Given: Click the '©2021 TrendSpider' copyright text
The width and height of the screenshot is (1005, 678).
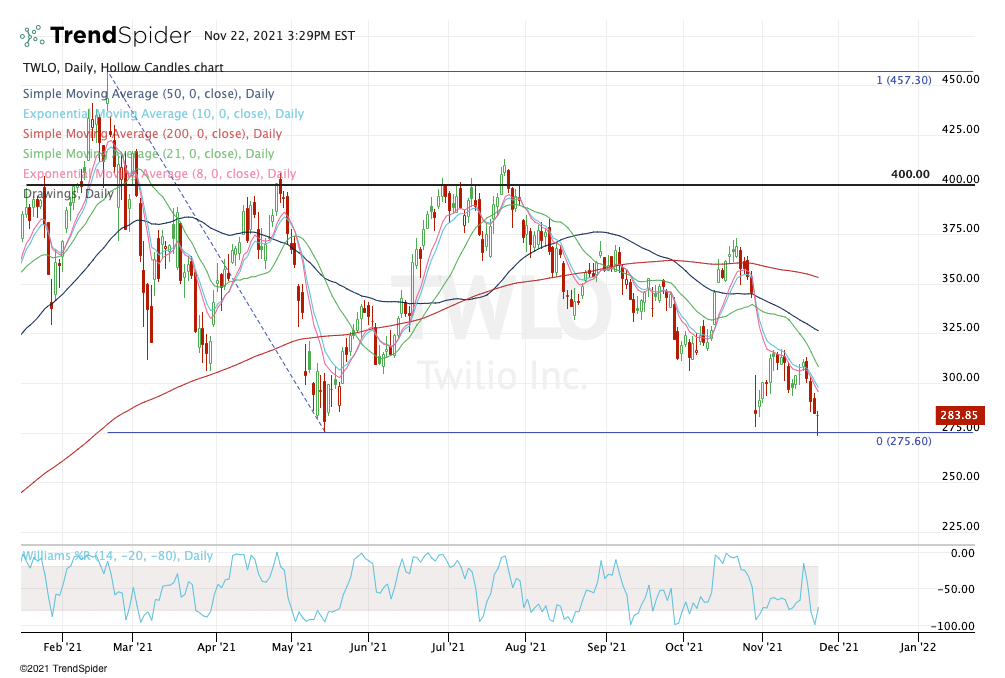Looking at the screenshot, I should pyautogui.click(x=63, y=669).
